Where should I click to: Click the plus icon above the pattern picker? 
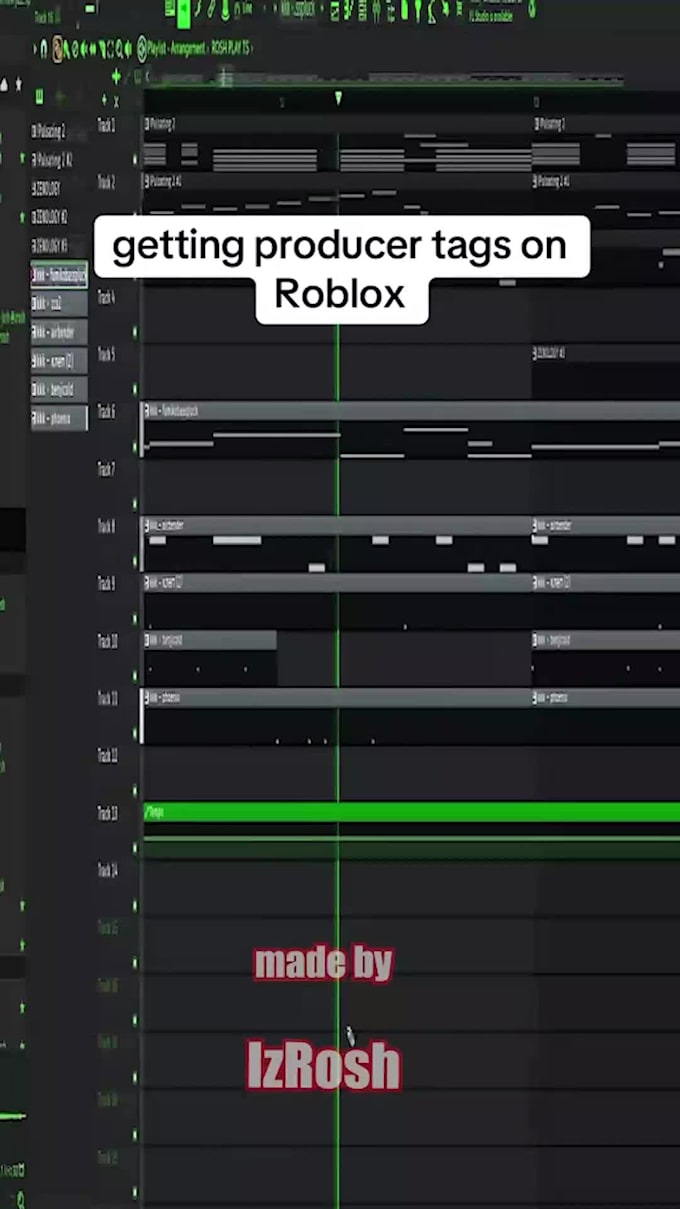117,77
